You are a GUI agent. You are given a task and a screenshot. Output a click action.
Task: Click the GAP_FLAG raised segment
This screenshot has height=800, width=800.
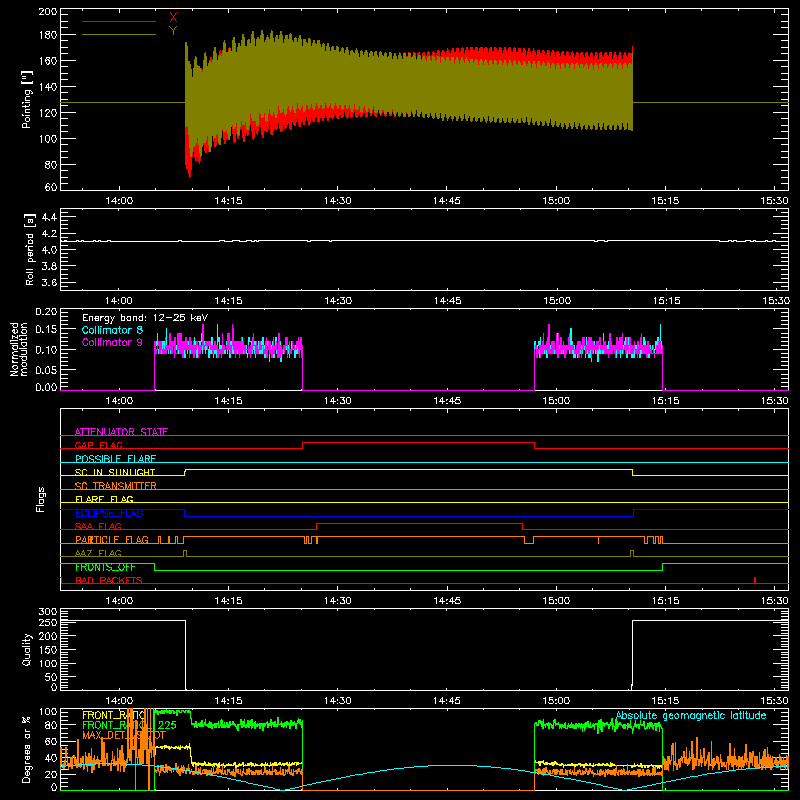[x=418, y=443]
